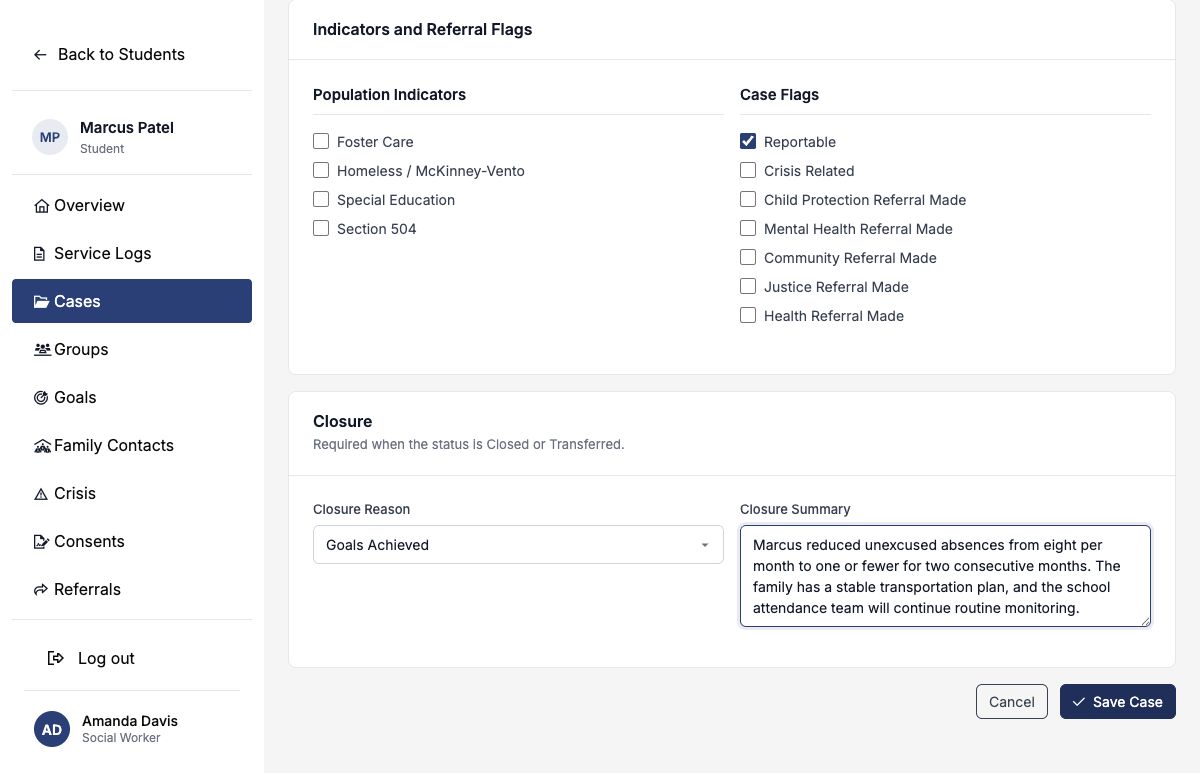Click the target icon next to Goals

coord(41,398)
